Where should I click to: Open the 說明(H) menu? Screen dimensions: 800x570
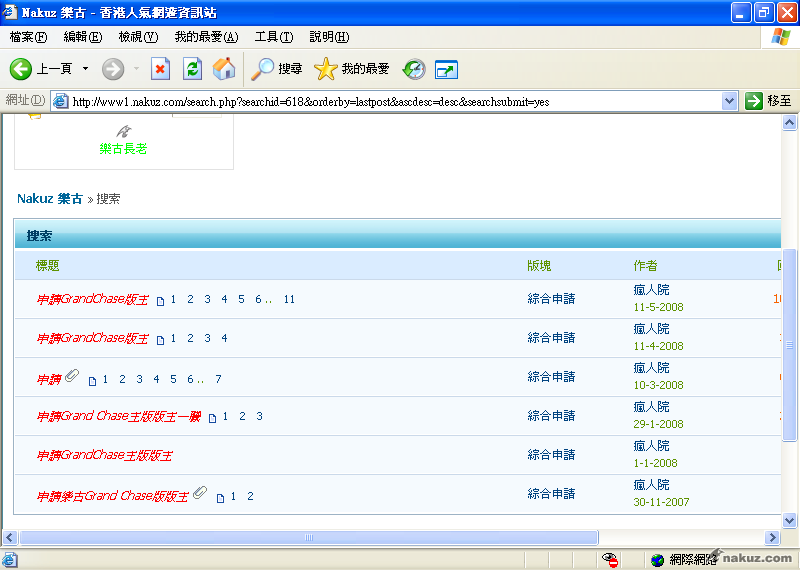[329, 37]
